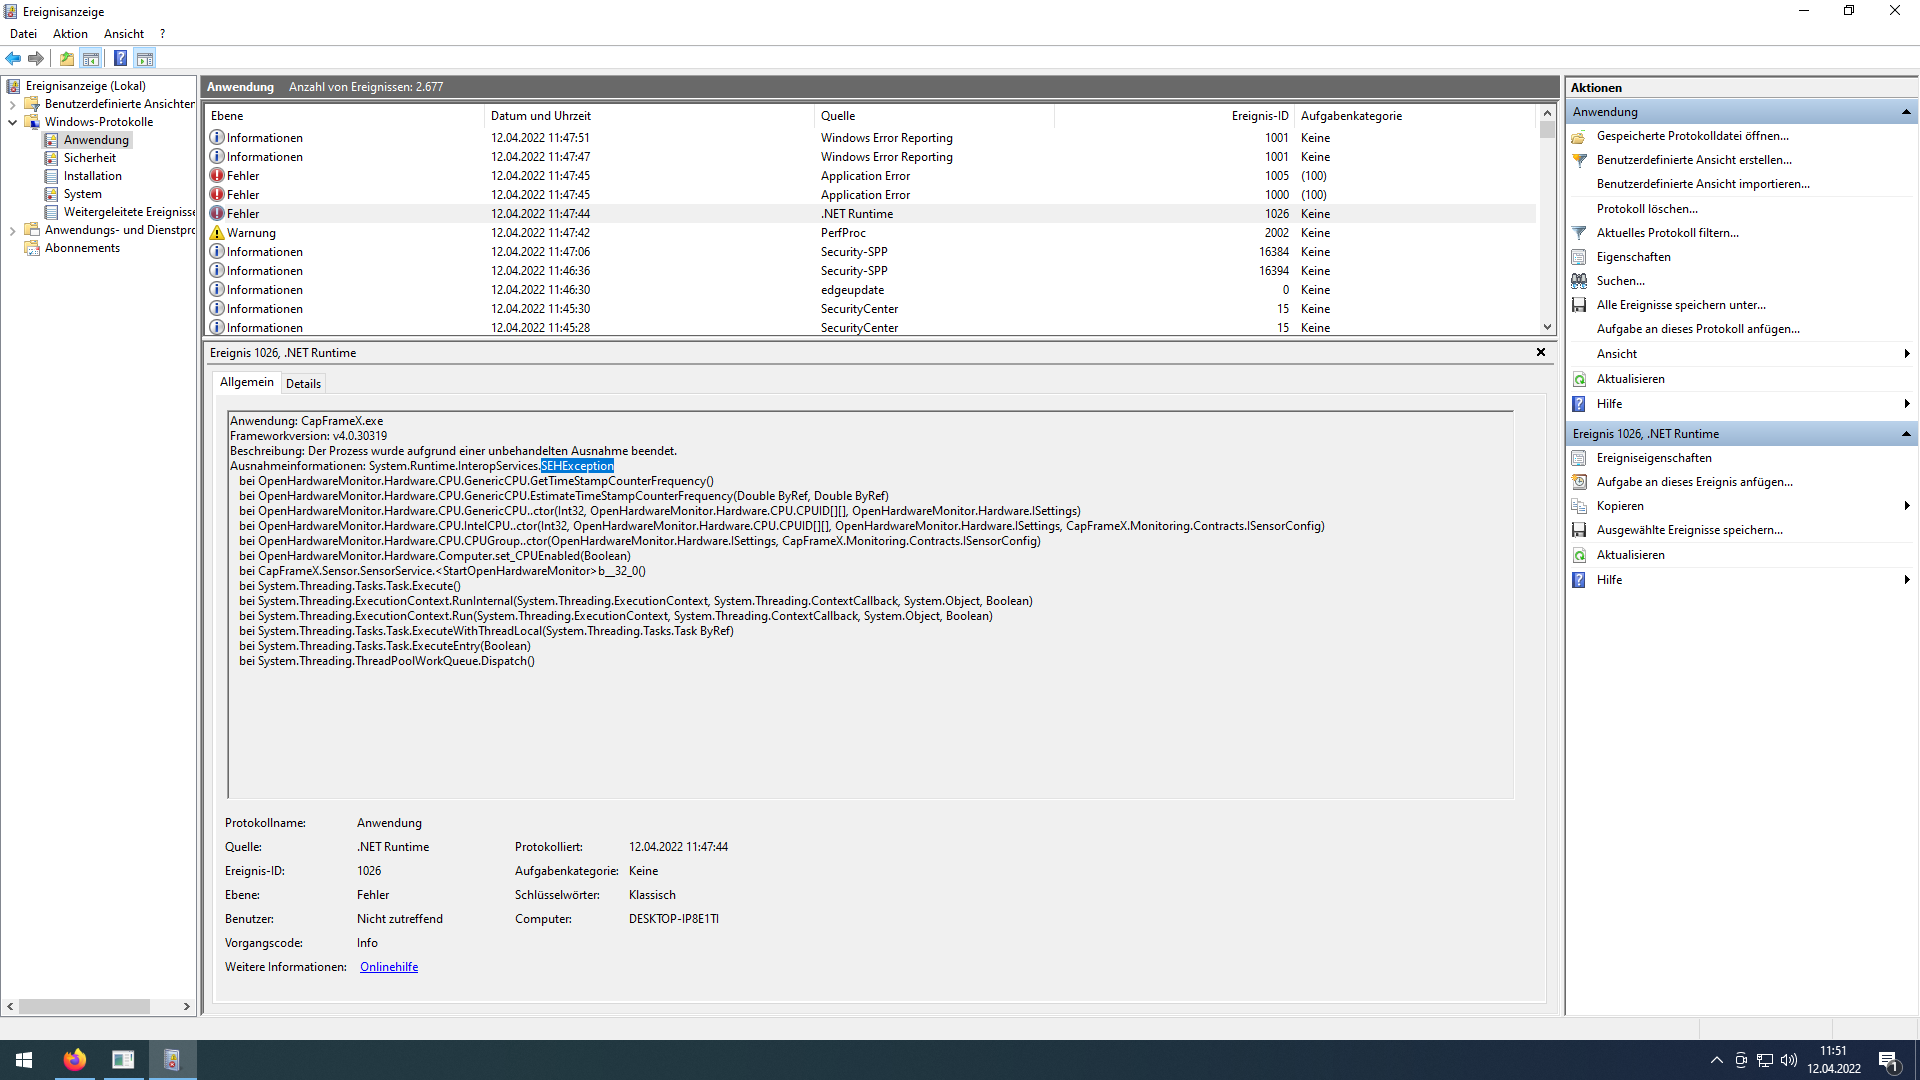Click the Aktuelles Protokoll filtern filter icon

1579,233
